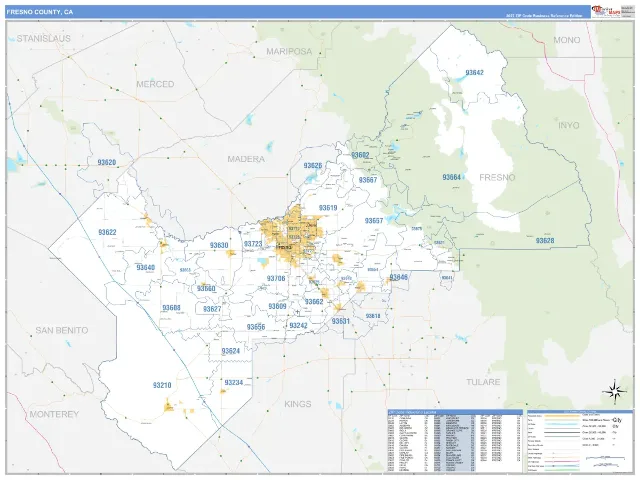Image resolution: width=640 pixels, height=480 pixels.
Task: Click ZIP code label 93618
Action: tap(373, 316)
